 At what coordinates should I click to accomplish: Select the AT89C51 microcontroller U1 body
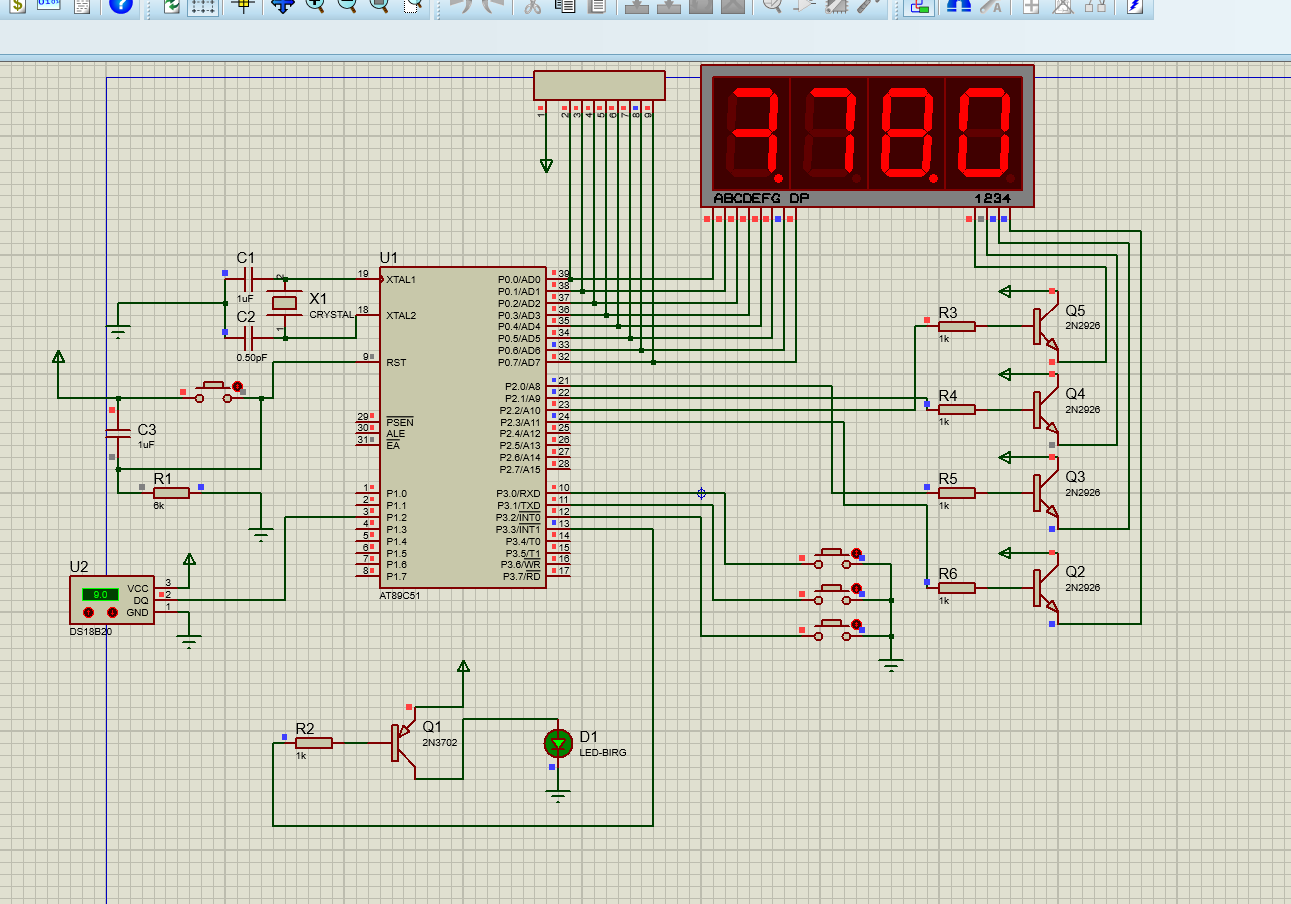pyautogui.click(x=465, y=427)
